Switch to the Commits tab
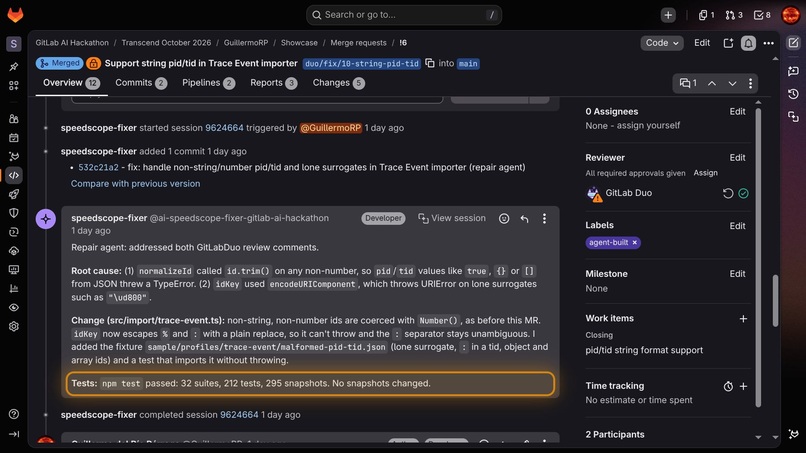The height and width of the screenshot is (453, 806). pos(141,83)
